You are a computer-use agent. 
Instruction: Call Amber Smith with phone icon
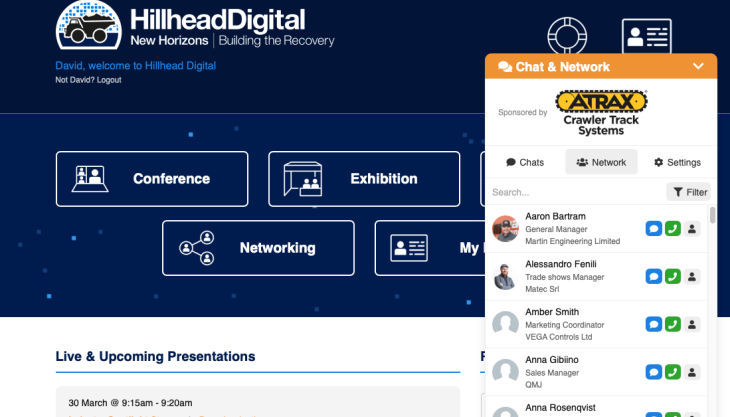673,324
